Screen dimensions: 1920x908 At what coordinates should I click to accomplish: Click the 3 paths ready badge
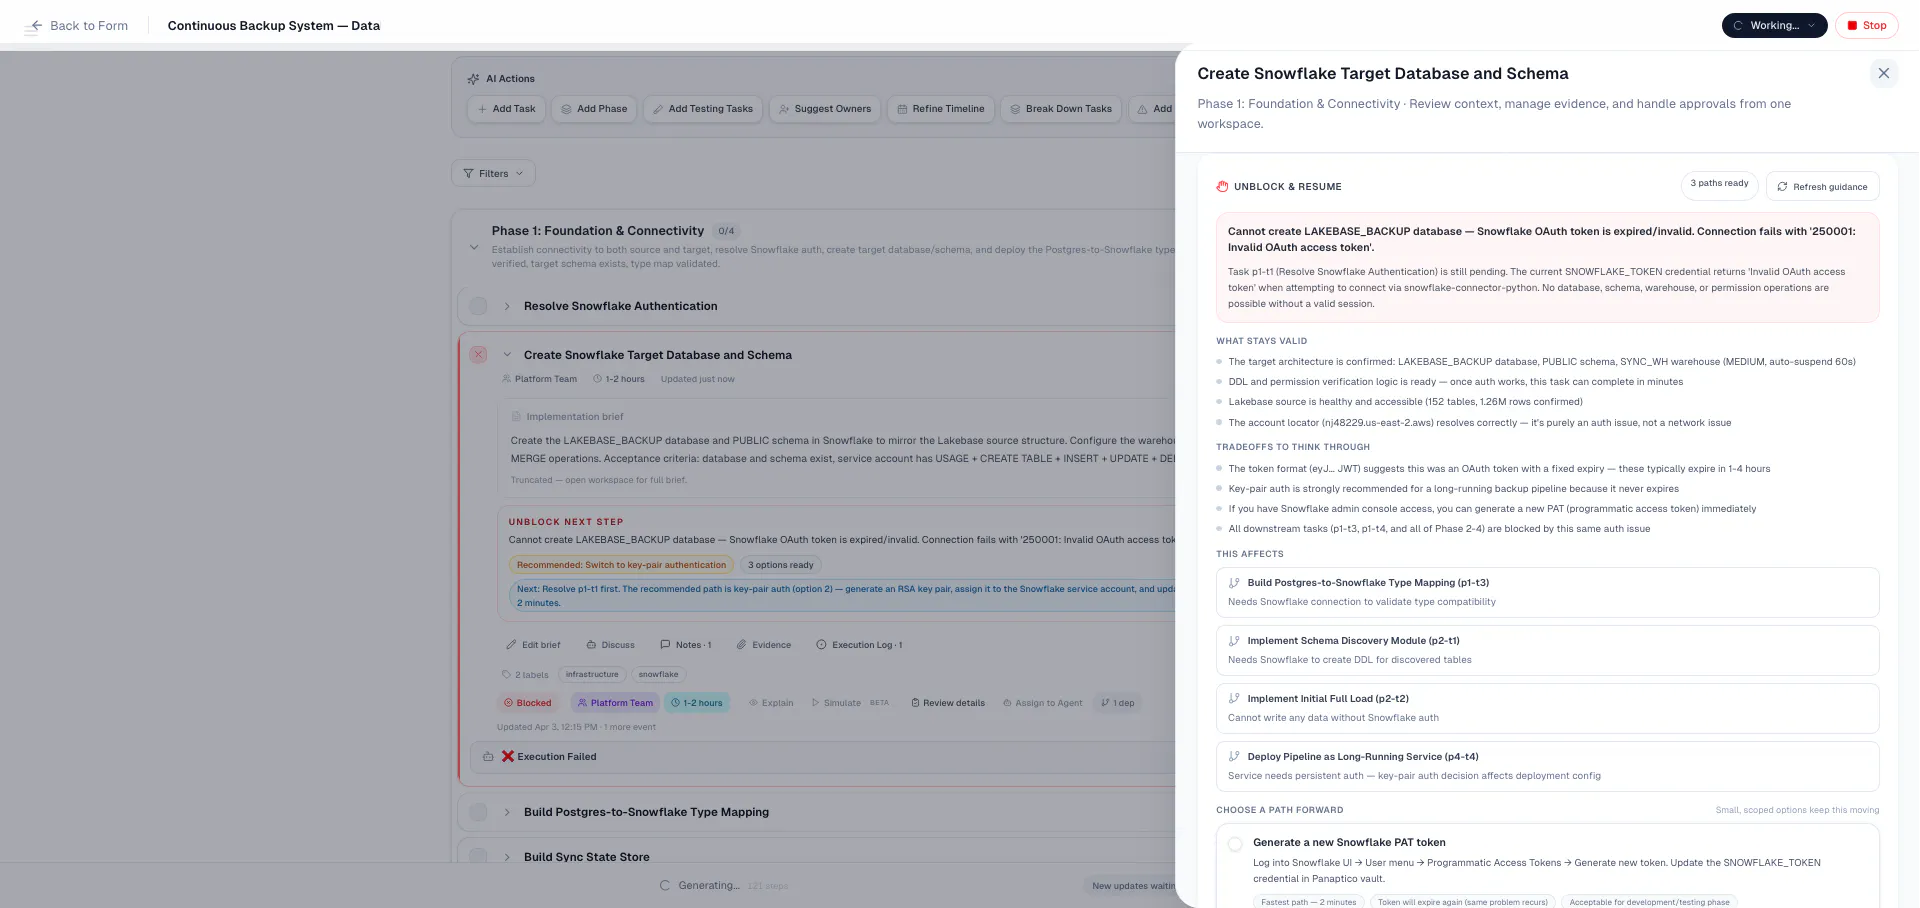tap(1719, 184)
